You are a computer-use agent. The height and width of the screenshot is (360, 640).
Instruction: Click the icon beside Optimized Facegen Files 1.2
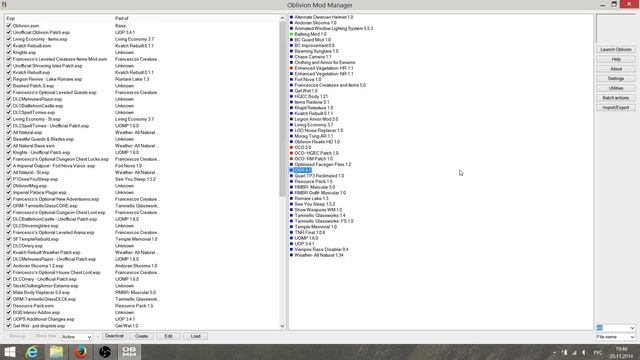[x=291, y=164]
